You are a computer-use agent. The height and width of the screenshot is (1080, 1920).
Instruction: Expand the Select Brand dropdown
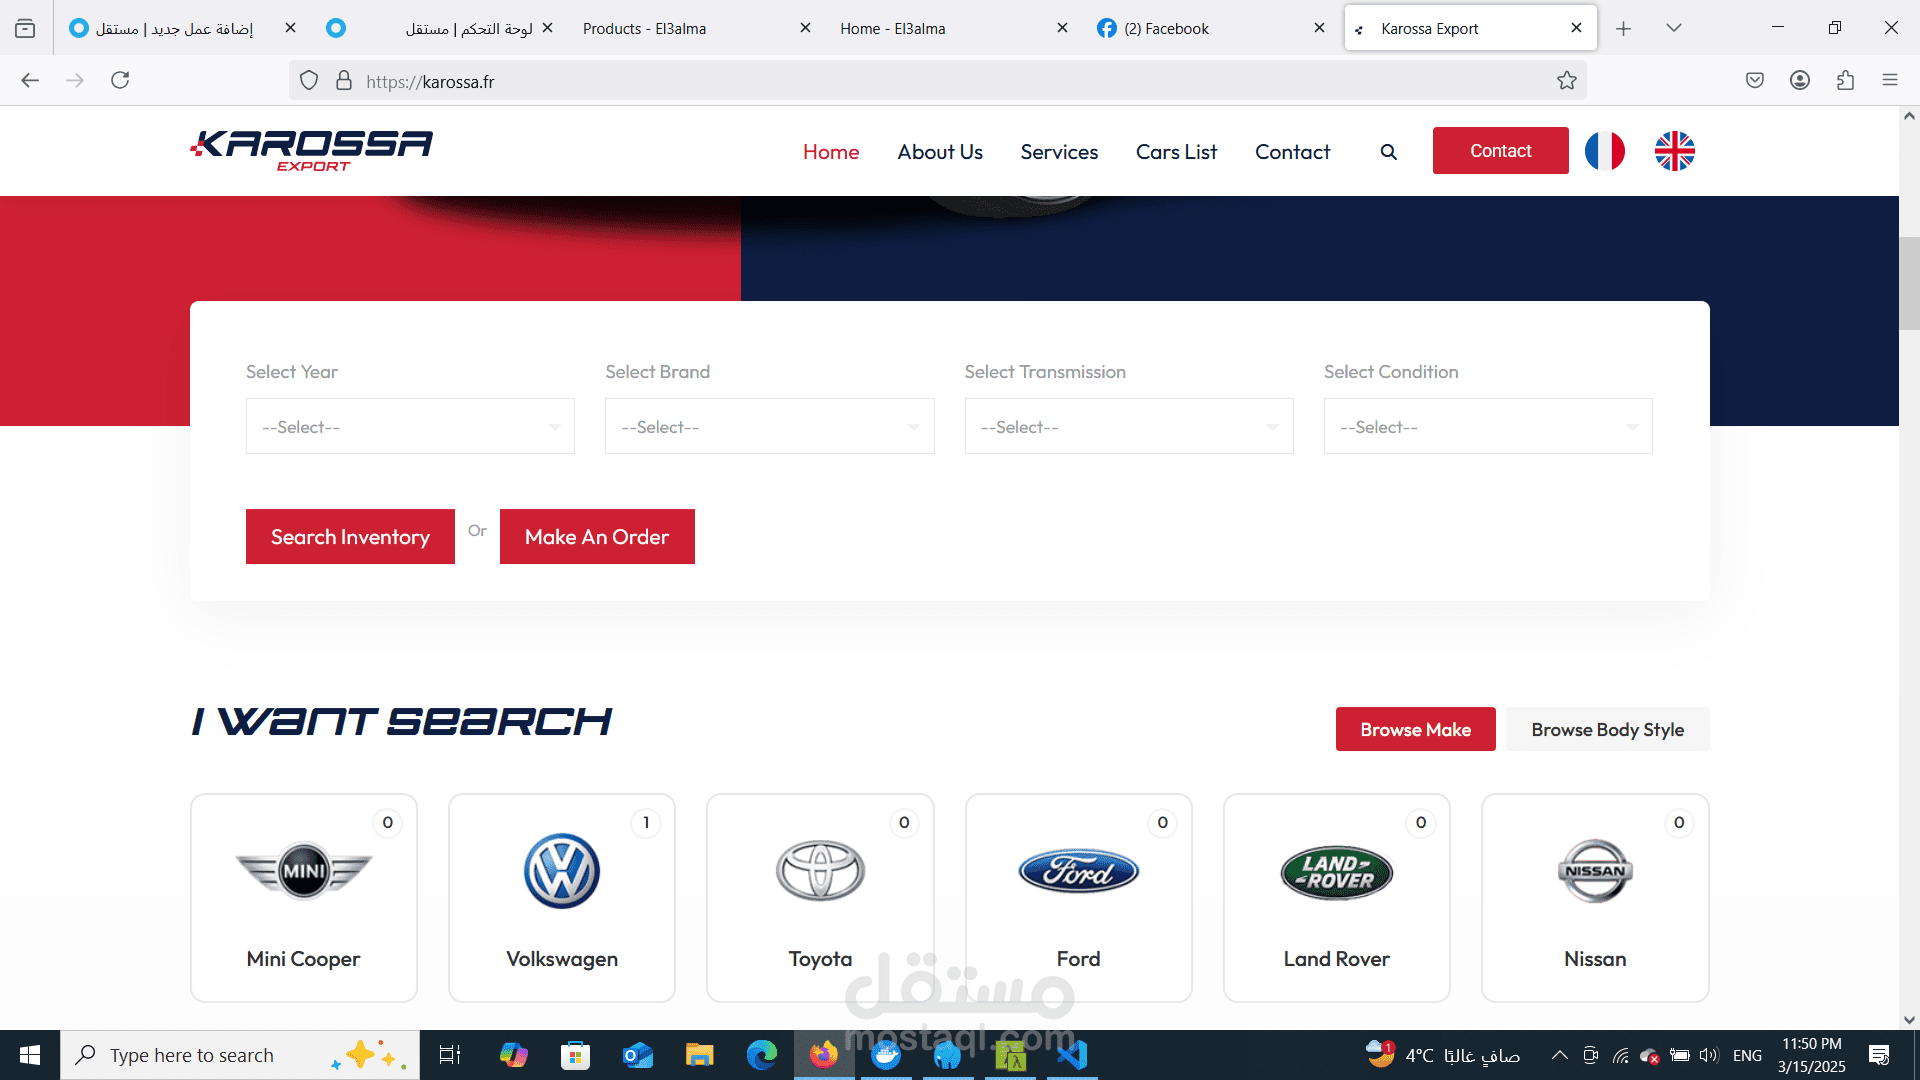click(769, 427)
